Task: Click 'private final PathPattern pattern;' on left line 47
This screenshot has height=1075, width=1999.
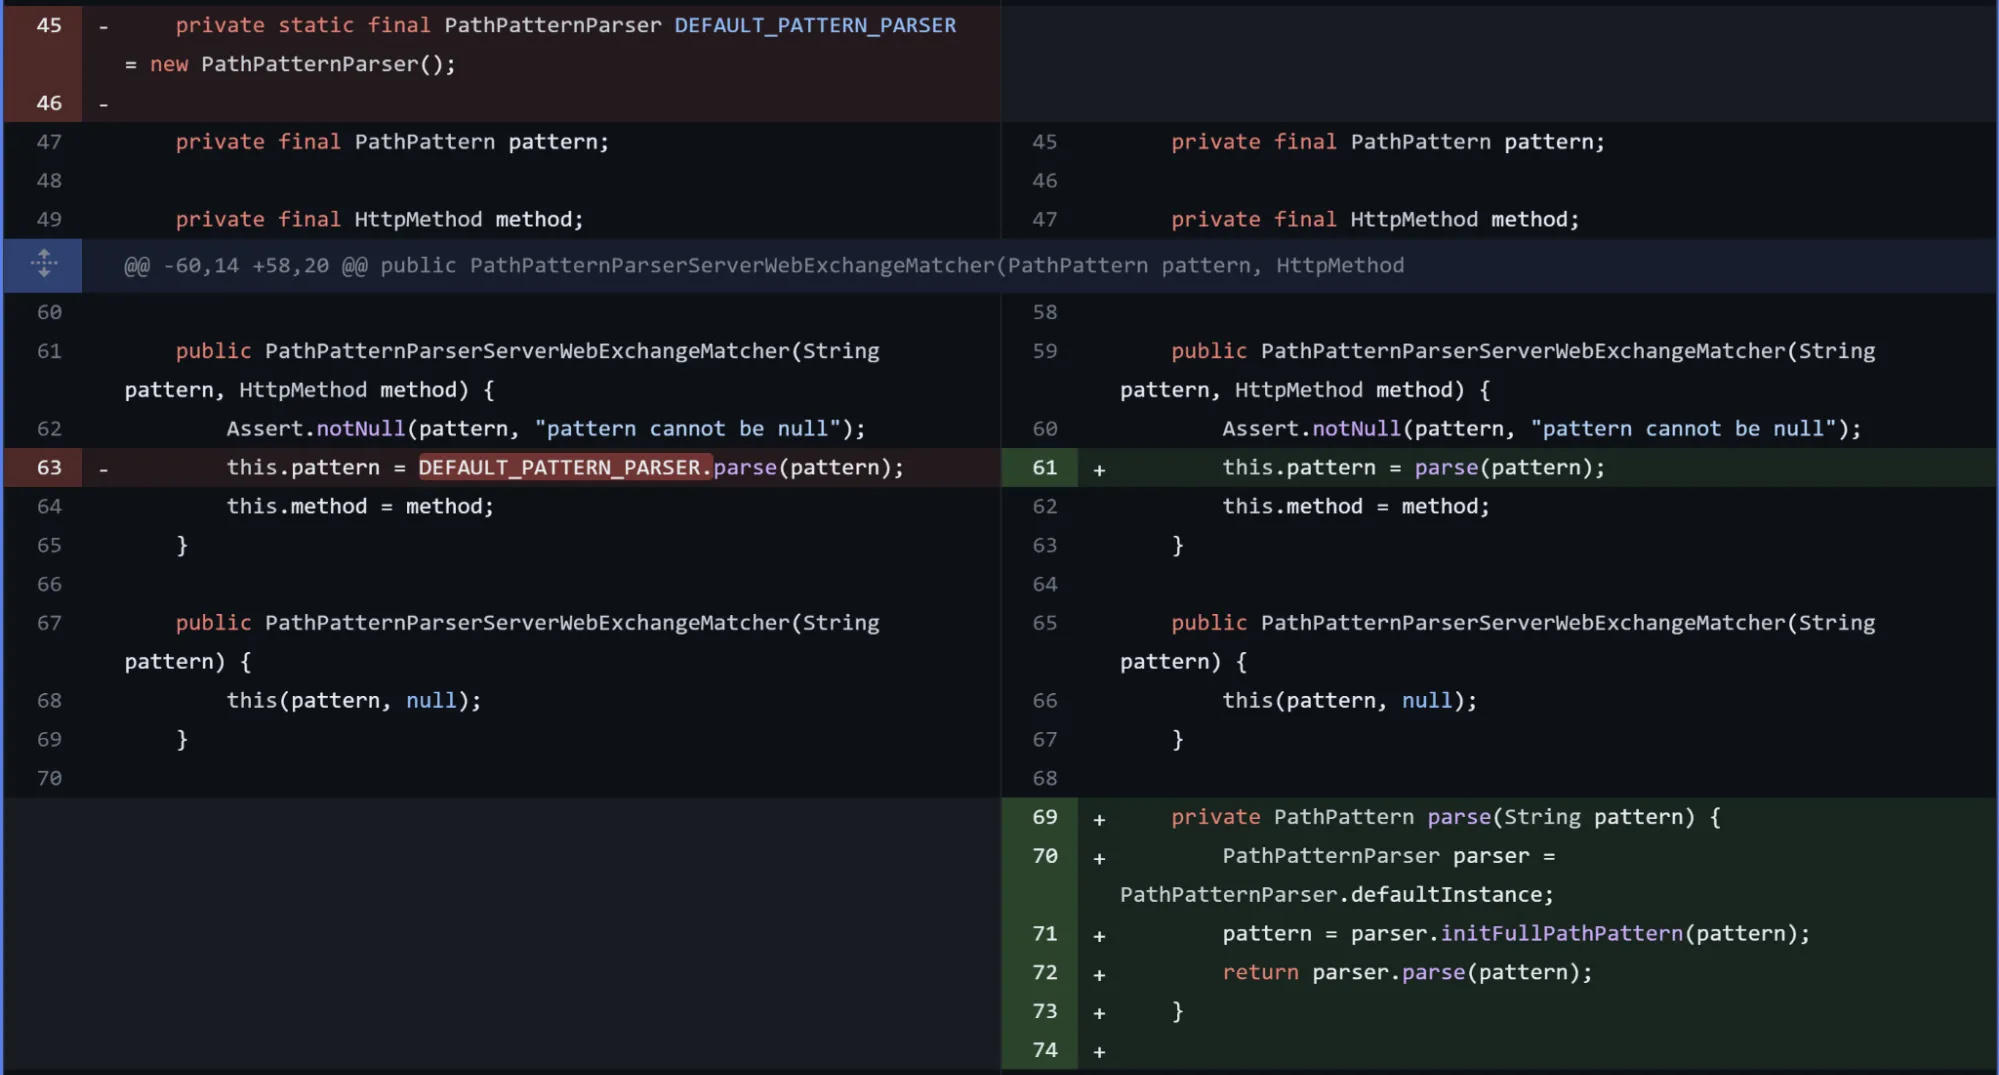Action: coord(392,142)
